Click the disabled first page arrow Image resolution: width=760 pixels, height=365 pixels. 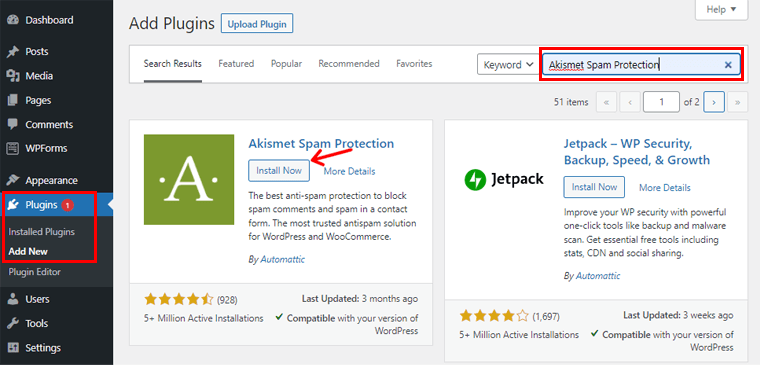pyautogui.click(x=606, y=102)
